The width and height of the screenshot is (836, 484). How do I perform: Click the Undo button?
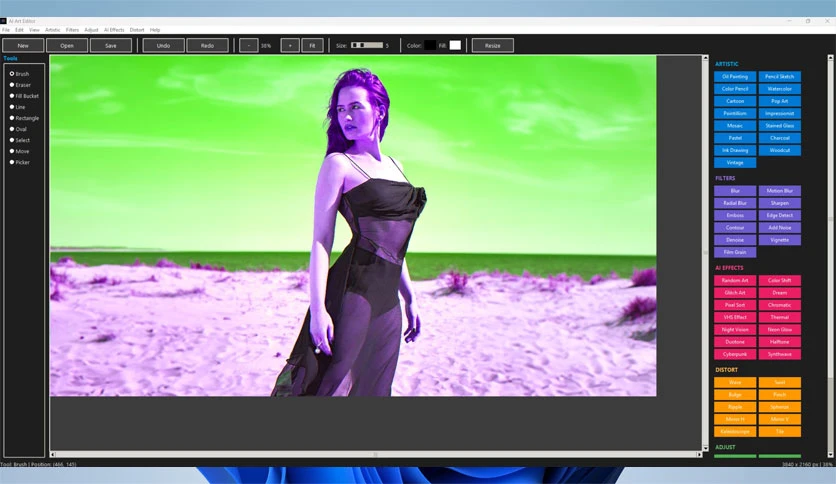(164, 45)
